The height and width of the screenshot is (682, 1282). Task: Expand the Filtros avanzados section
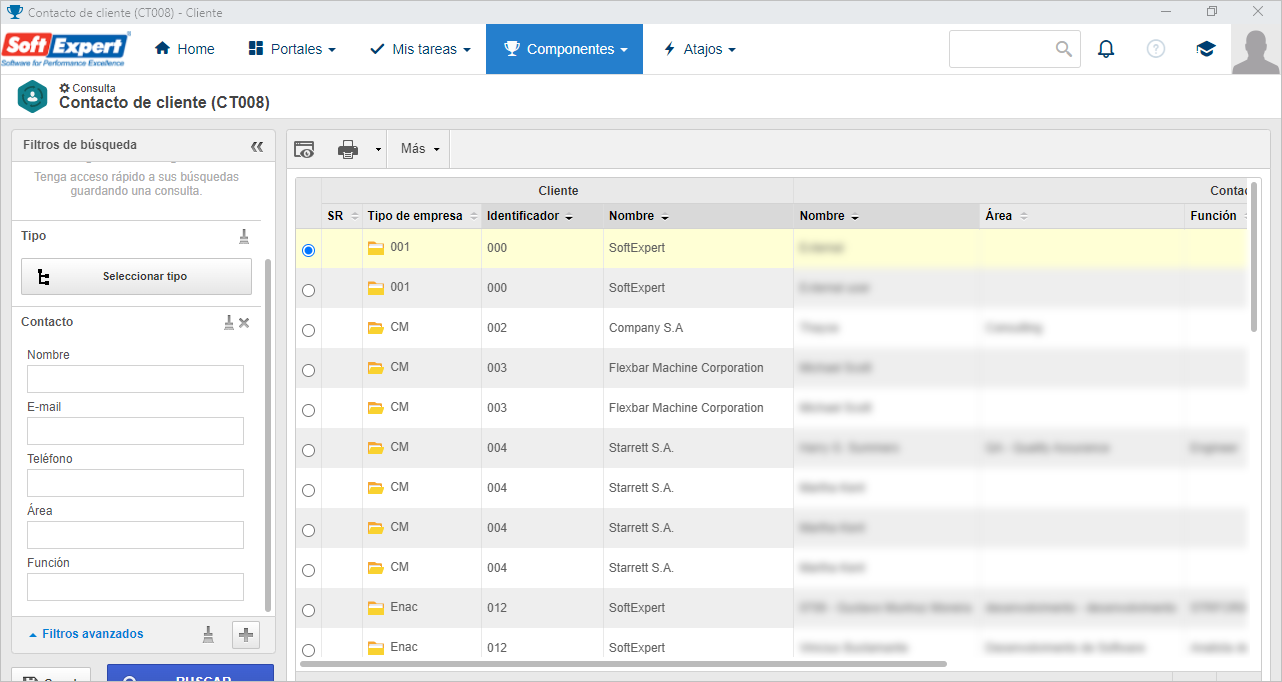click(x=86, y=634)
